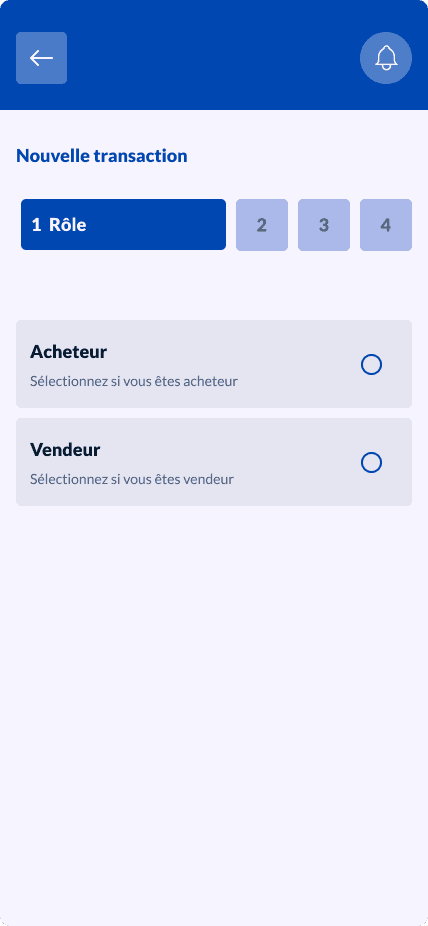Jump to step 4 in the stepper
The image size is (428, 926).
click(386, 225)
